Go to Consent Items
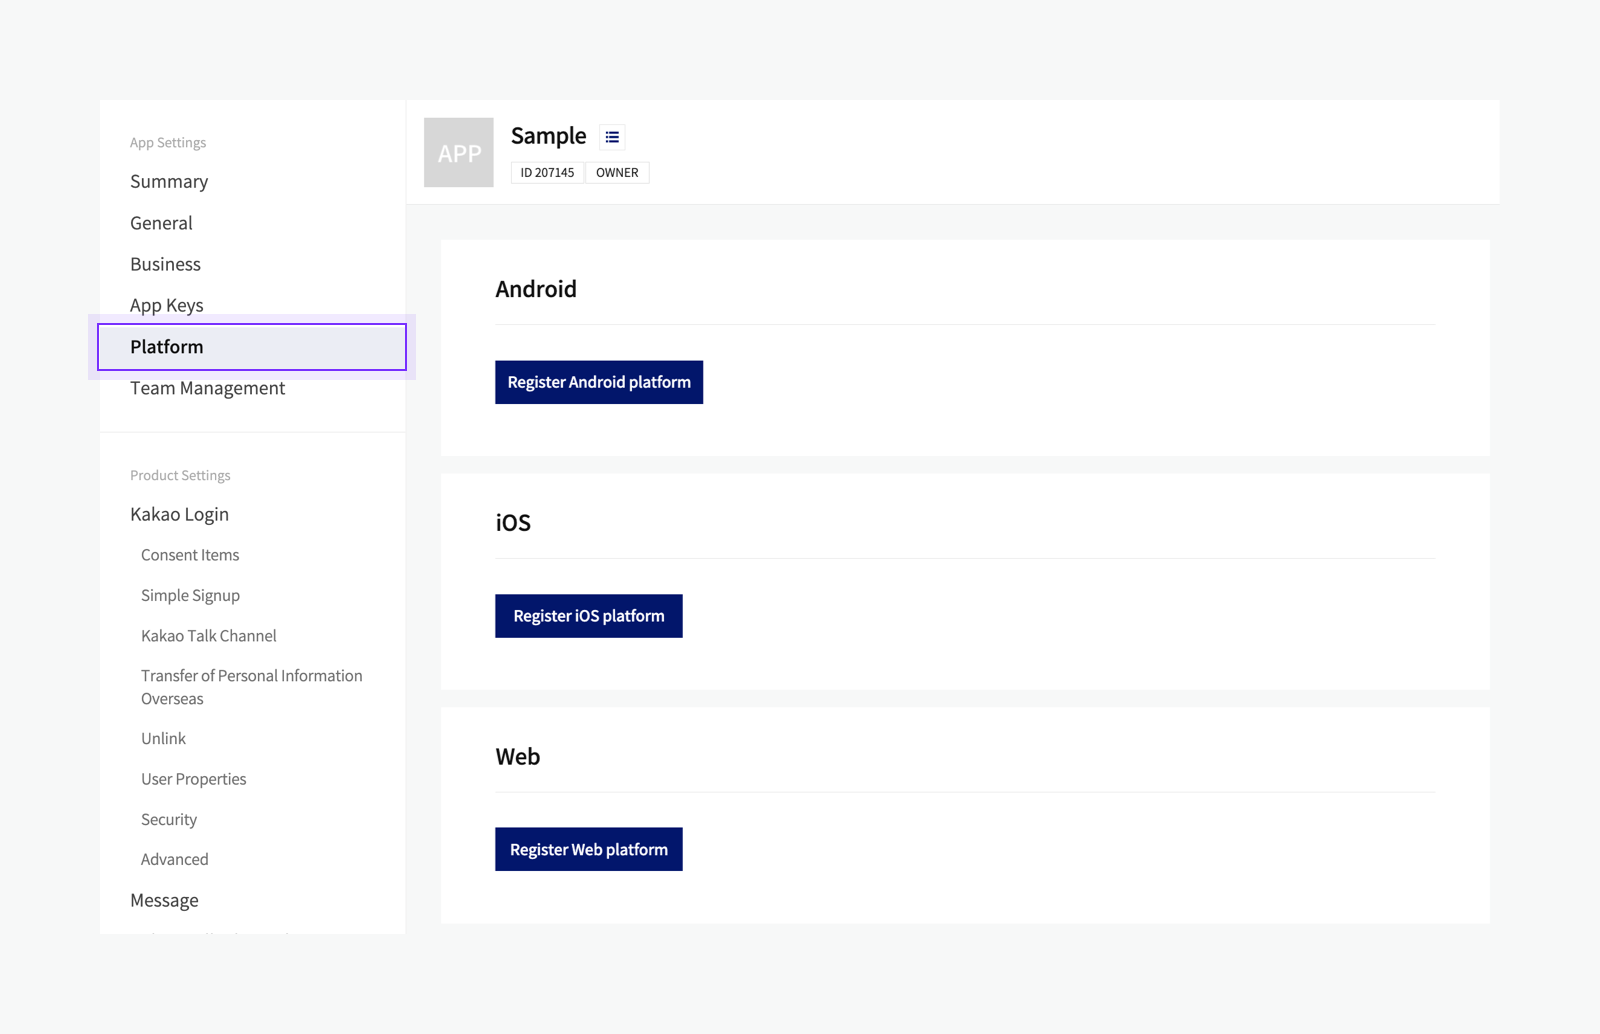This screenshot has height=1034, width=1600. pos(190,555)
